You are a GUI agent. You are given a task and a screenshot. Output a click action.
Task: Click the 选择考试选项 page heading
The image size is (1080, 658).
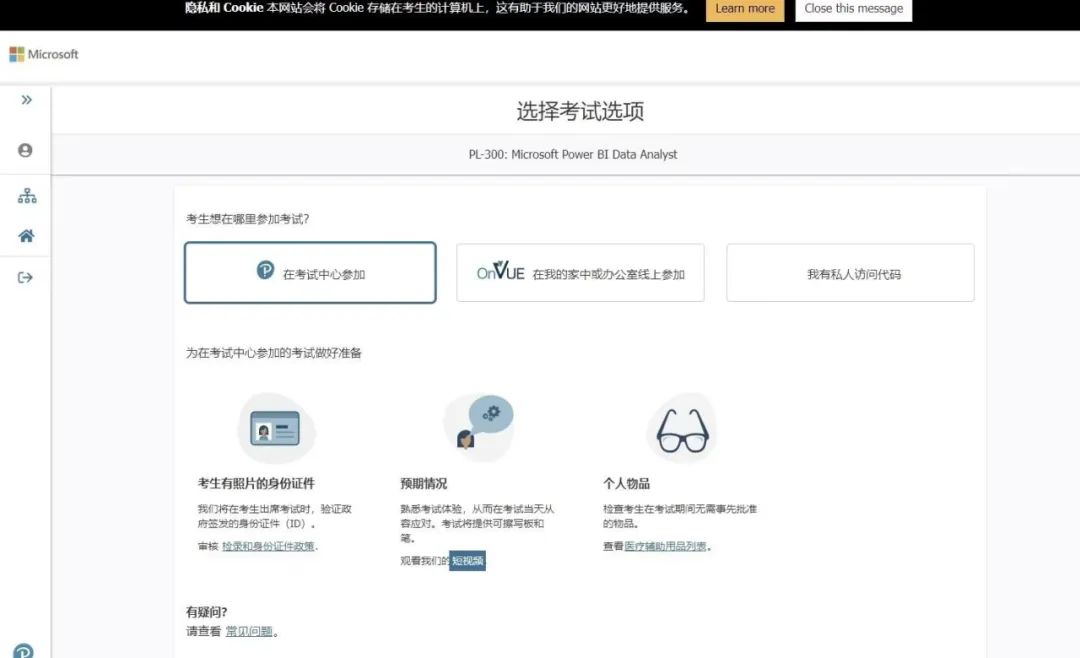pos(580,111)
